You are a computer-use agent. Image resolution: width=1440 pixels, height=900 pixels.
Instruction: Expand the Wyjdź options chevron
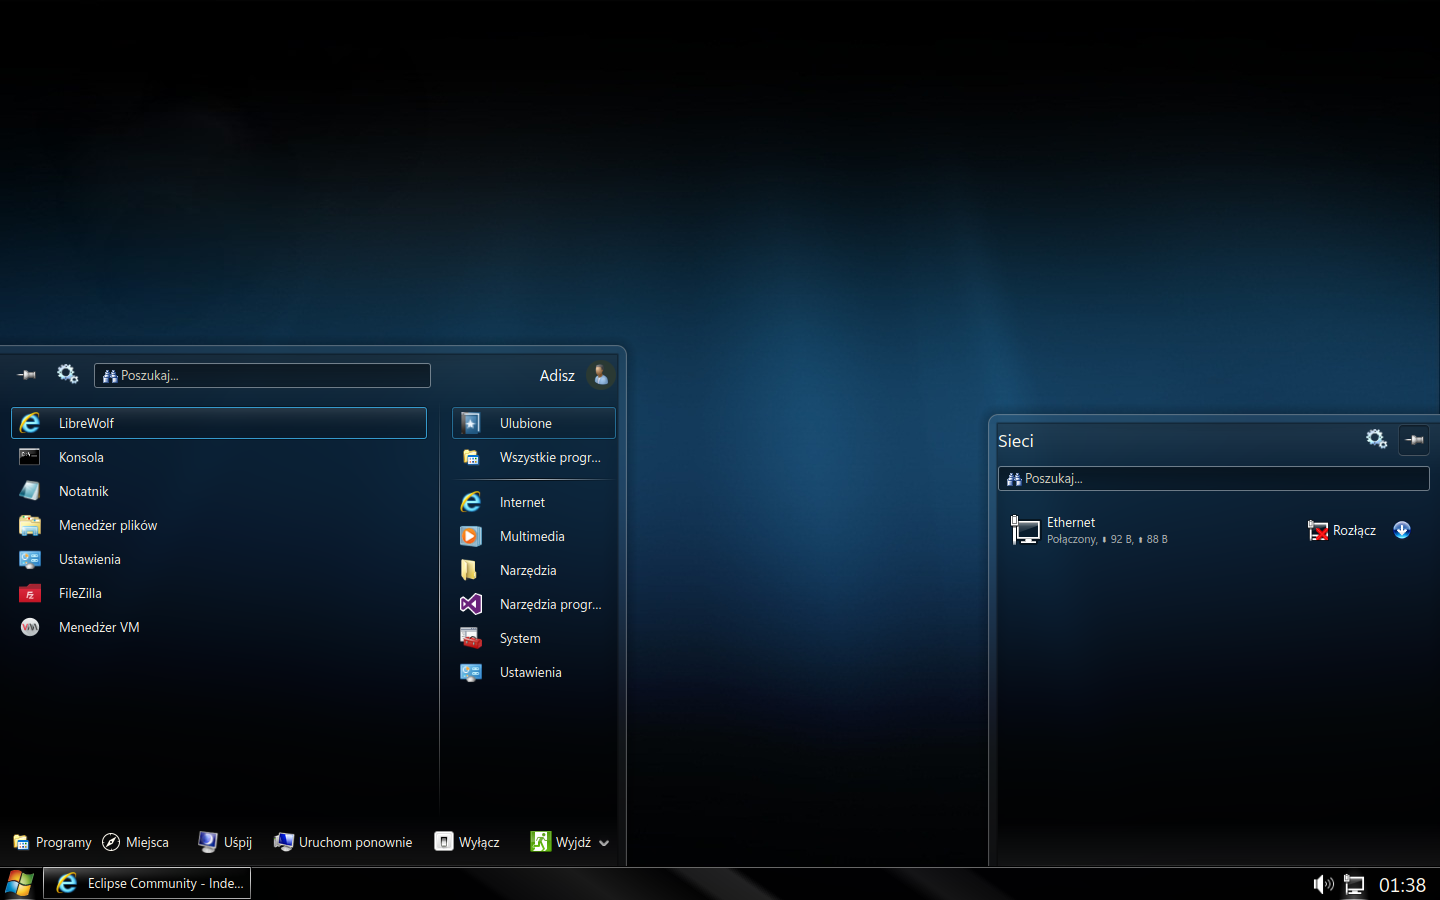tap(604, 843)
